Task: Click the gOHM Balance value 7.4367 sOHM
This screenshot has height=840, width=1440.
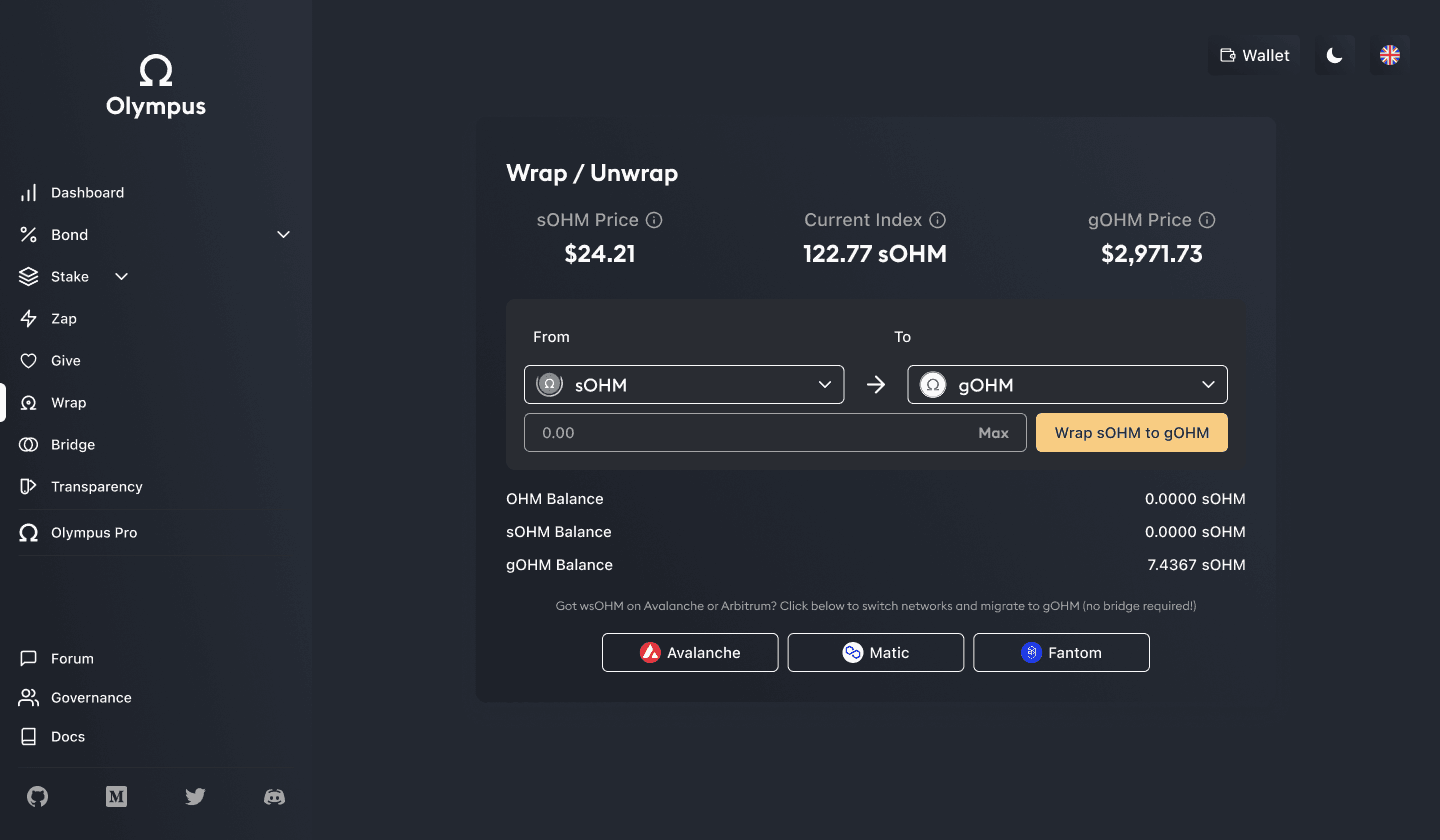Action: coord(1196,565)
